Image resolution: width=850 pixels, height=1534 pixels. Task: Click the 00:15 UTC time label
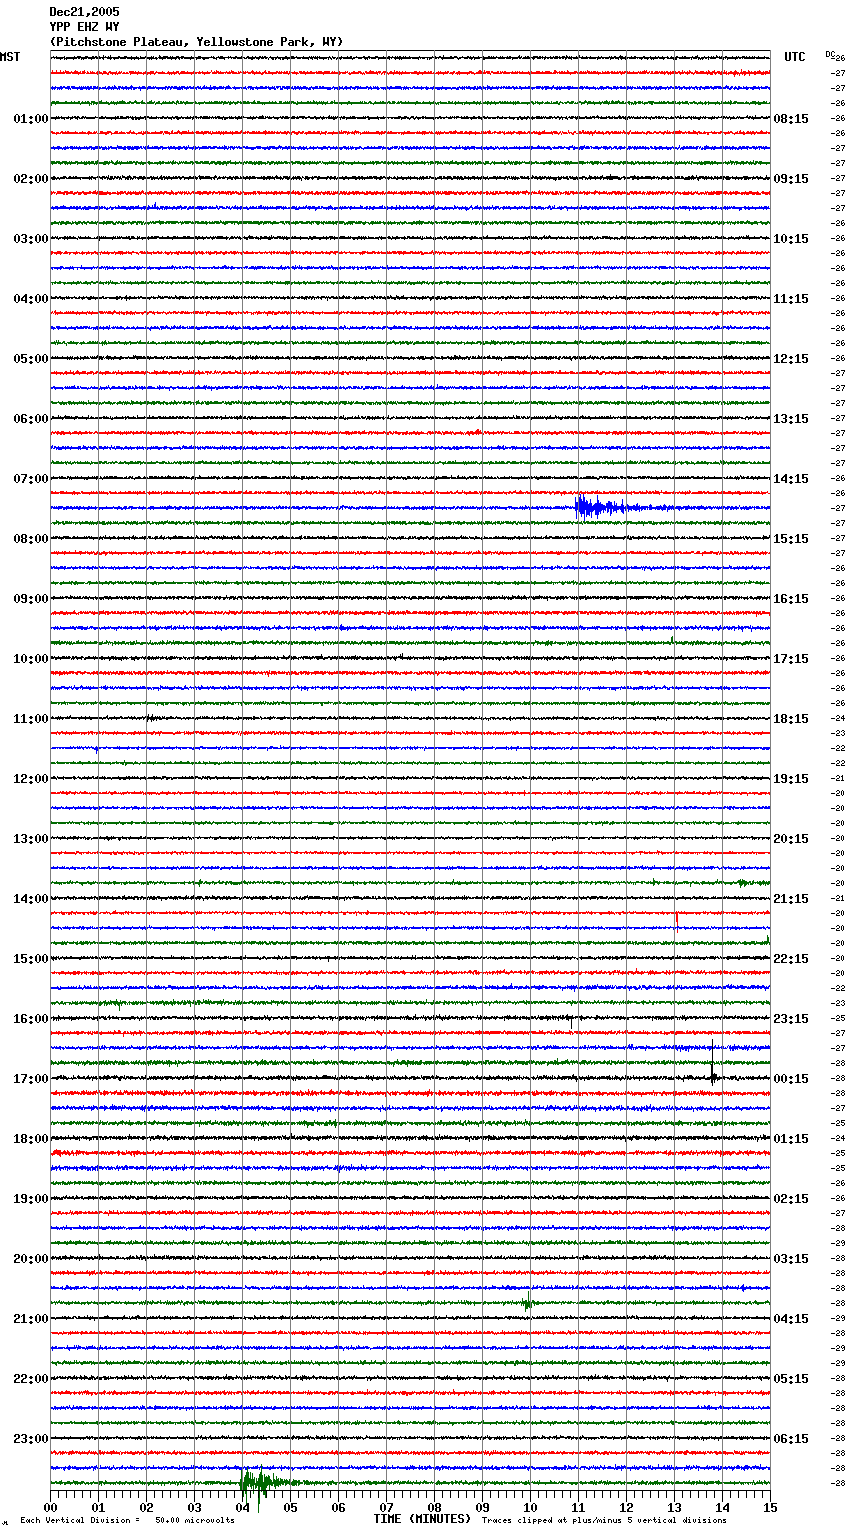click(x=791, y=1079)
